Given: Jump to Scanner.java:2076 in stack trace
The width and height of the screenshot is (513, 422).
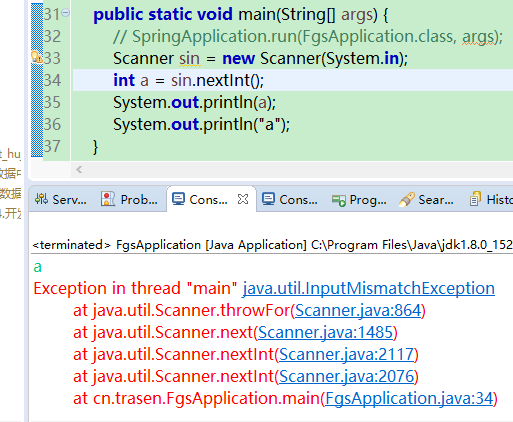Looking at the screenshot, I should (x=346, y=376).
